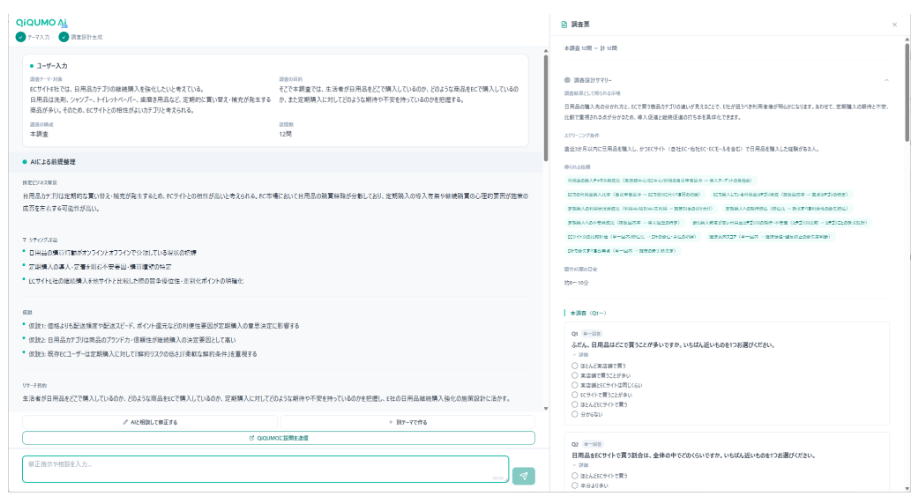
Task: Click the 仮説3 bullet line
Action: 143,354
